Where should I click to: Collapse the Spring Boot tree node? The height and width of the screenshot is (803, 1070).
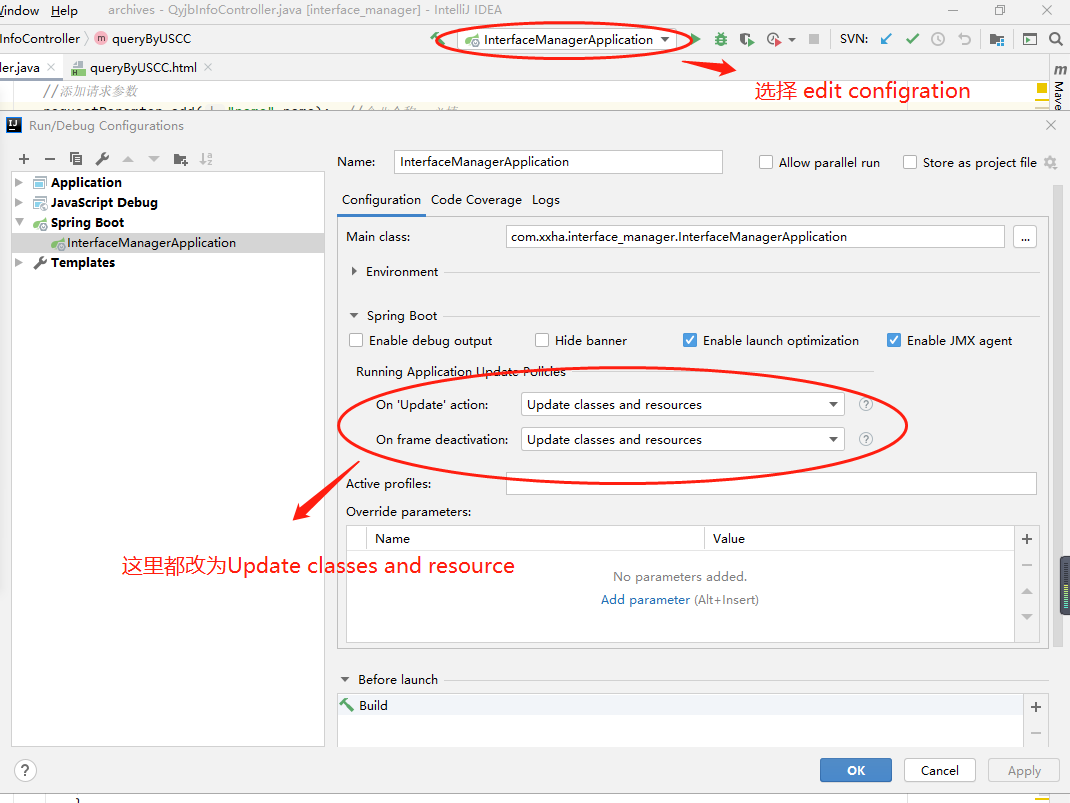tap(19, 222)
